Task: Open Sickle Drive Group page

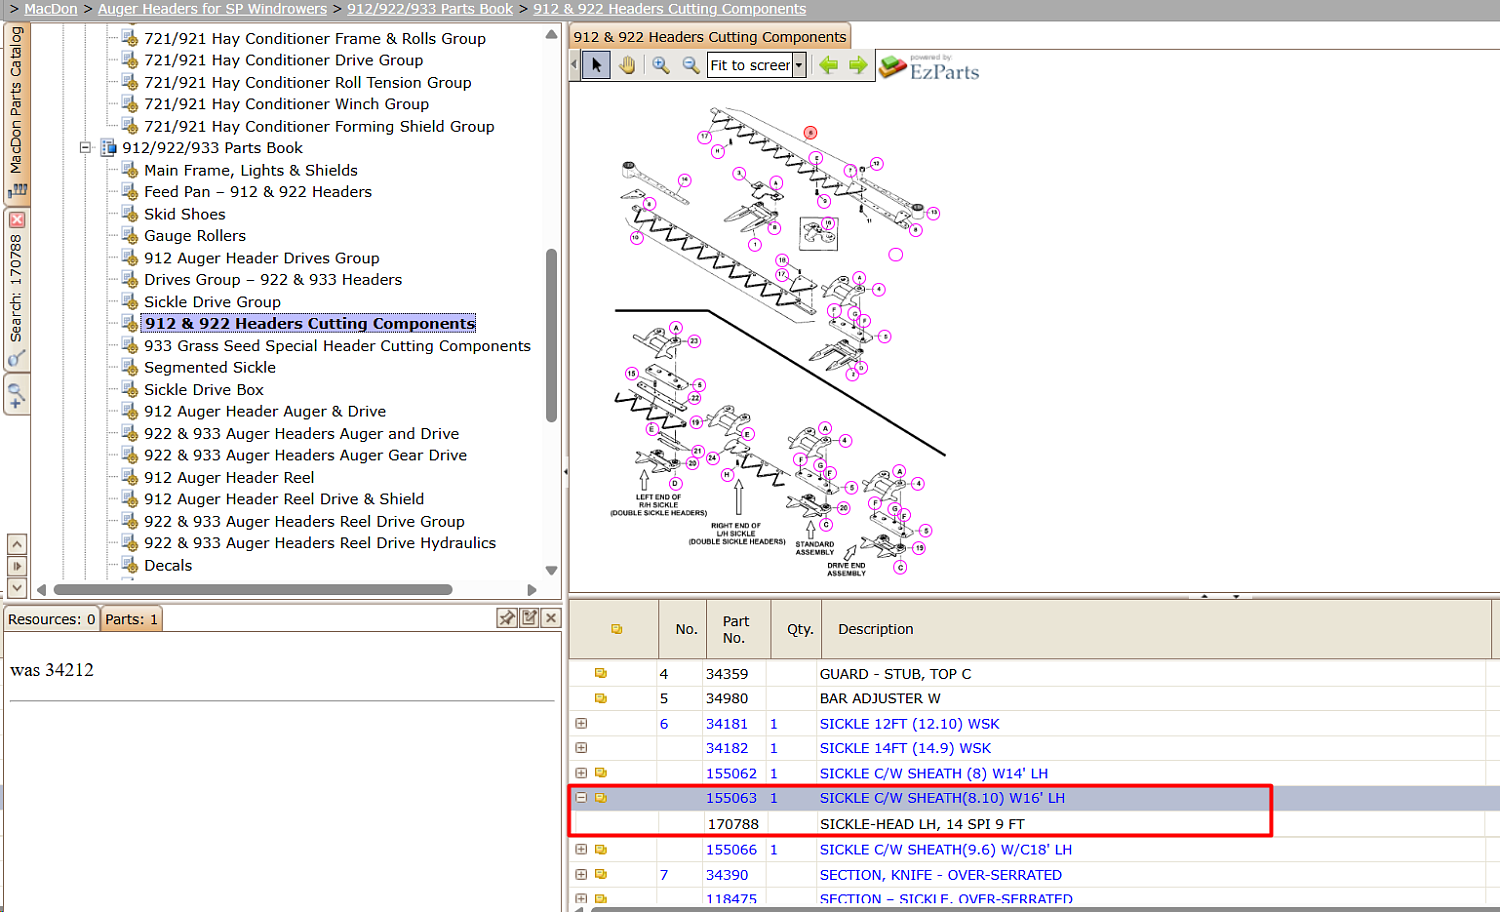Action: [212, 302]
